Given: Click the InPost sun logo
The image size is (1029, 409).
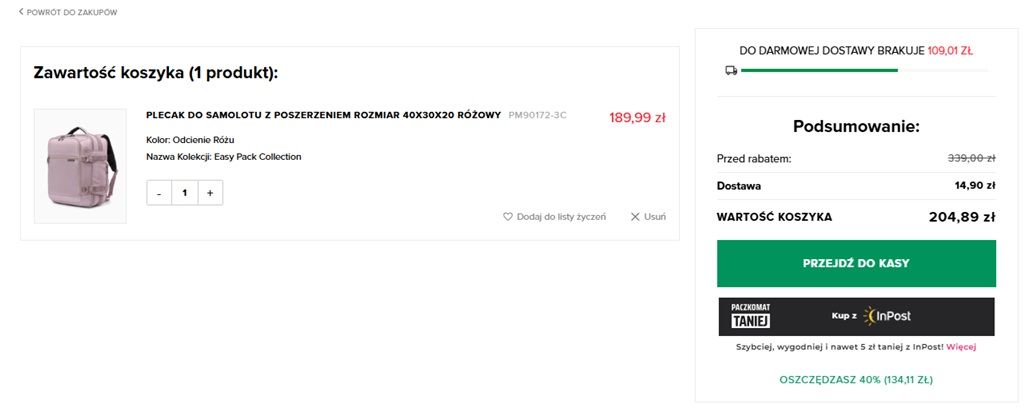Looking at the screenshot, I should (870, 316).
